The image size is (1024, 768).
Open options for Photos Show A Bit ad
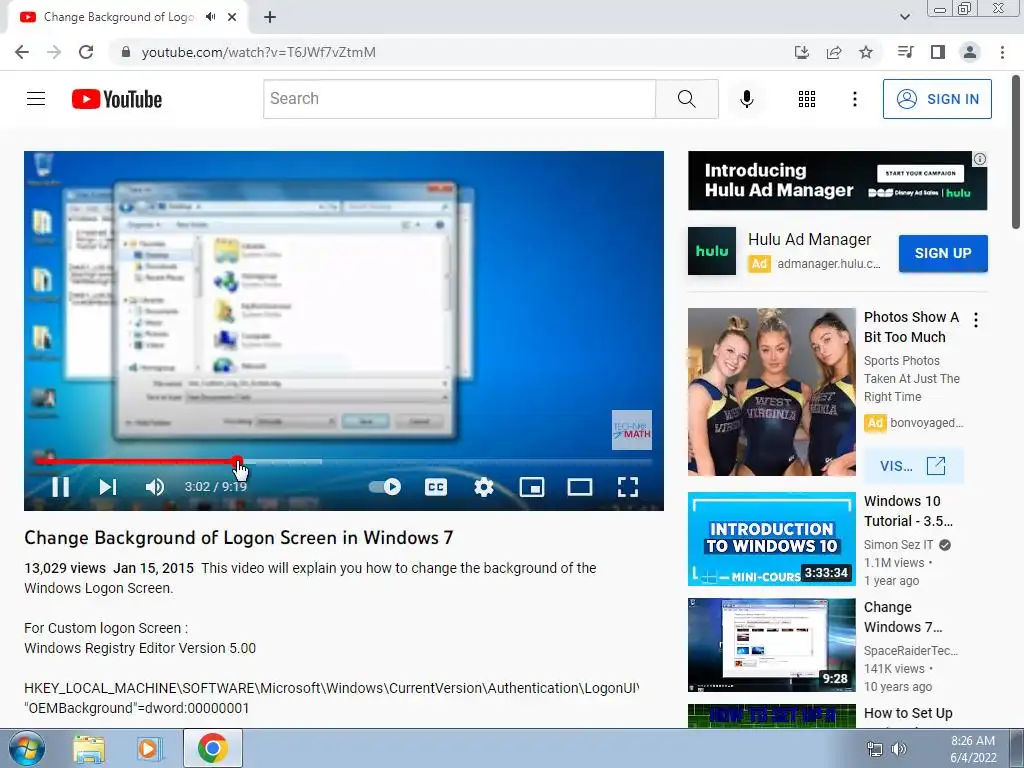tap(976, 320)
